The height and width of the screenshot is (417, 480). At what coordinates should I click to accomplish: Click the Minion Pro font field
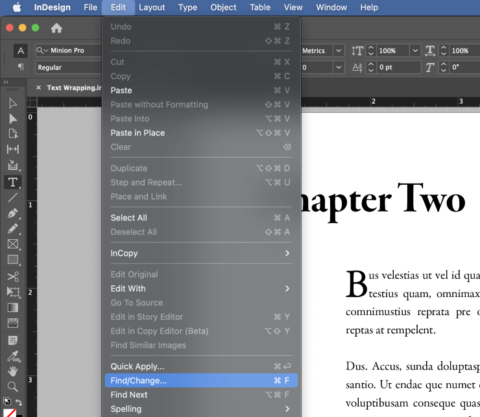68,51
